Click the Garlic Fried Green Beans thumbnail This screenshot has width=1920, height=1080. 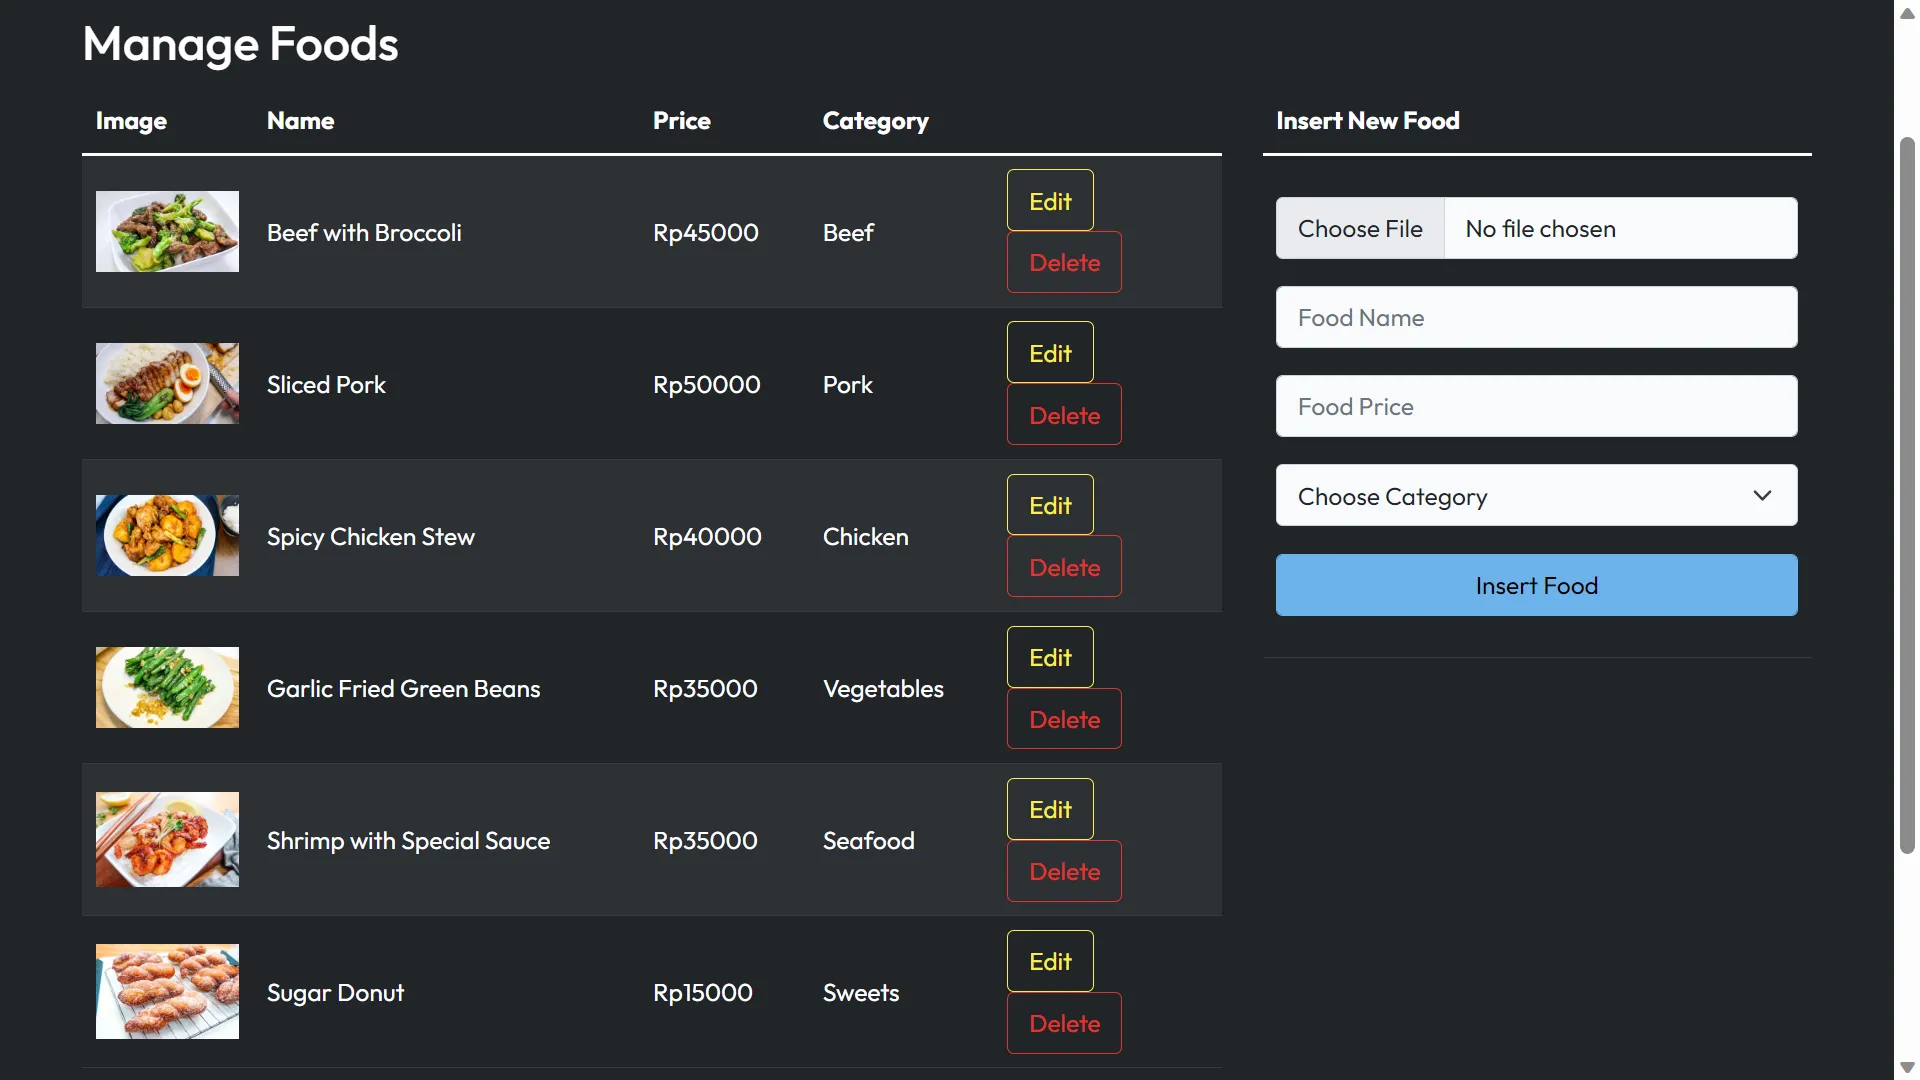[x=167, y=688]
